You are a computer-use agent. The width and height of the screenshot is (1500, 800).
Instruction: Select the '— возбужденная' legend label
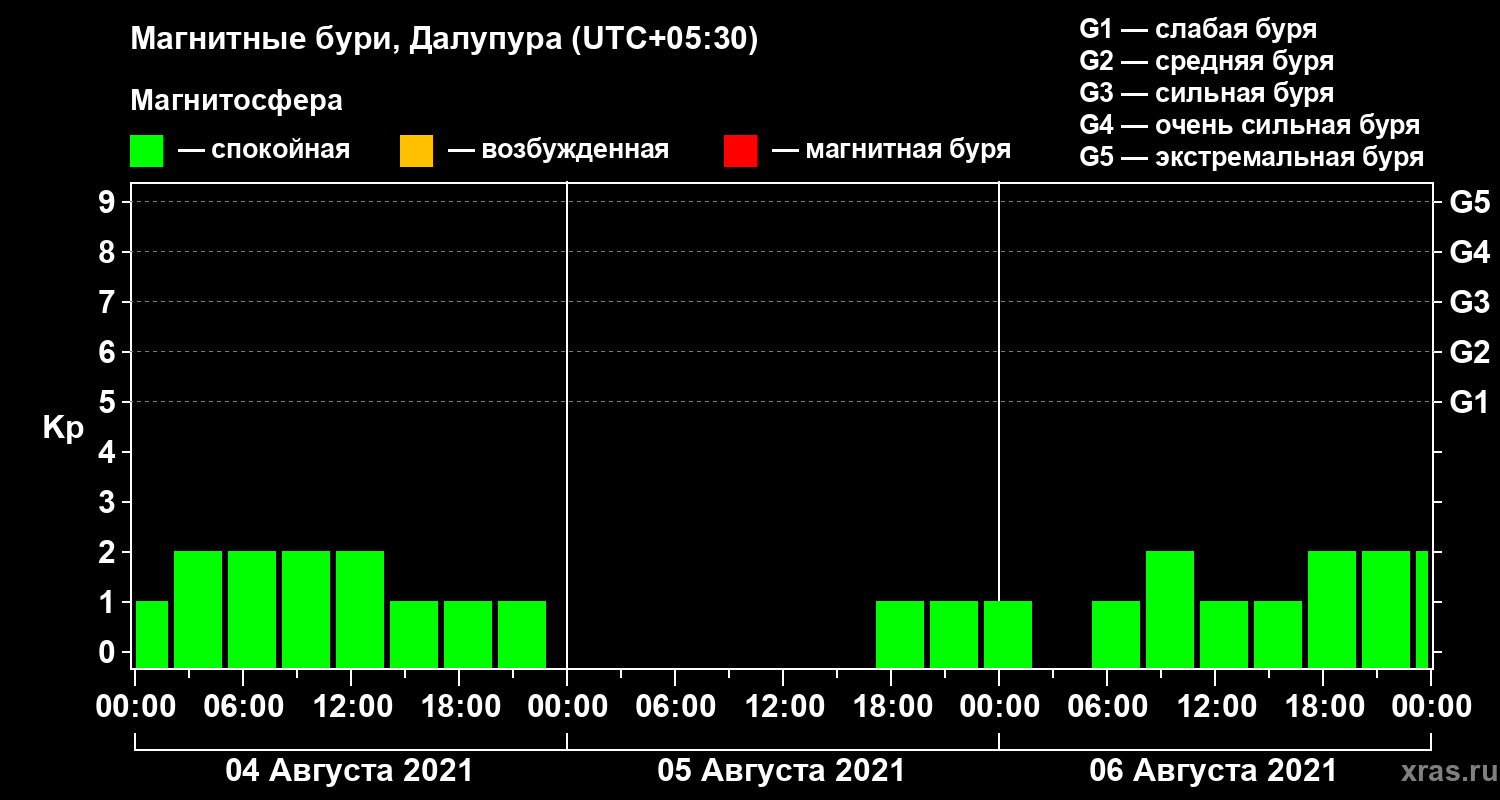[558, 150]
